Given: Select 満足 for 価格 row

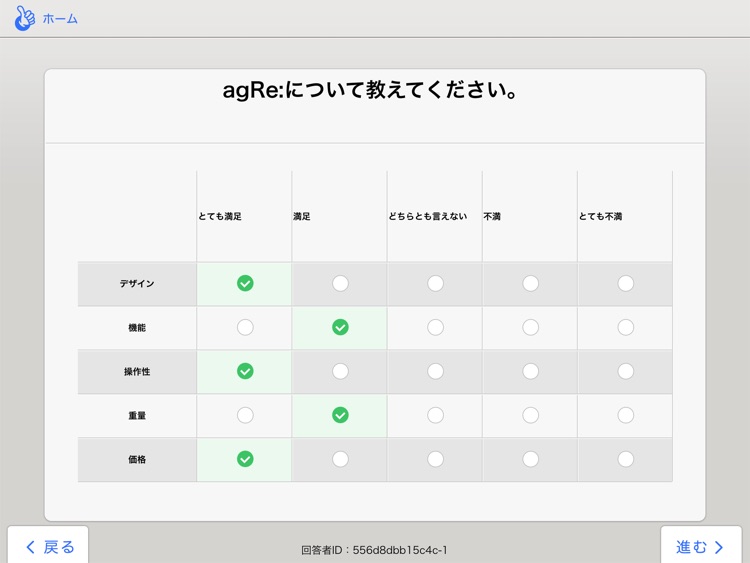Looking at the screenshot, I should click(340, 460).
